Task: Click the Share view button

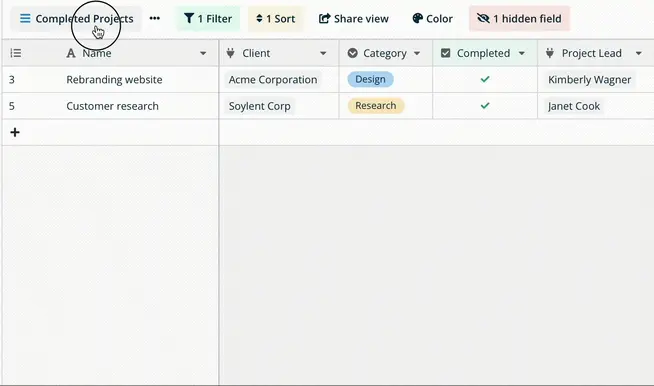Action: click(354, 19)
